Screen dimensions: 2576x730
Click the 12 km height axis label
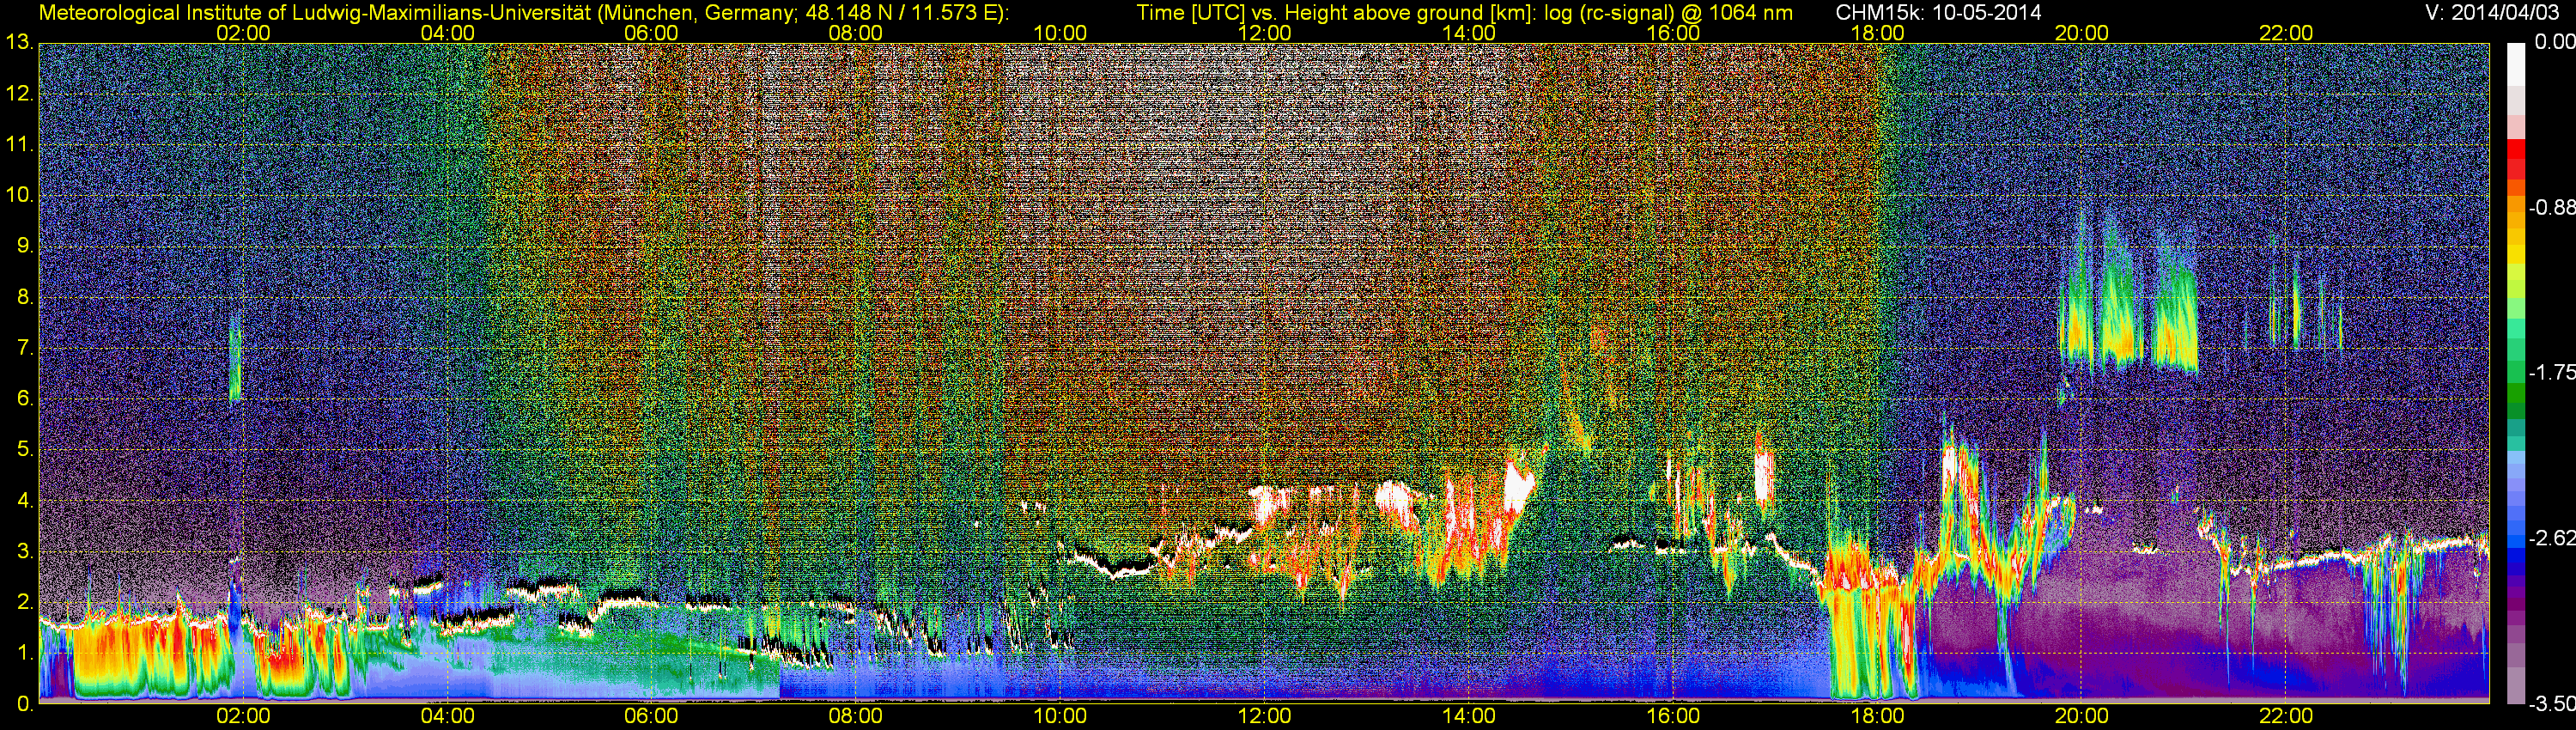[19, 93]
